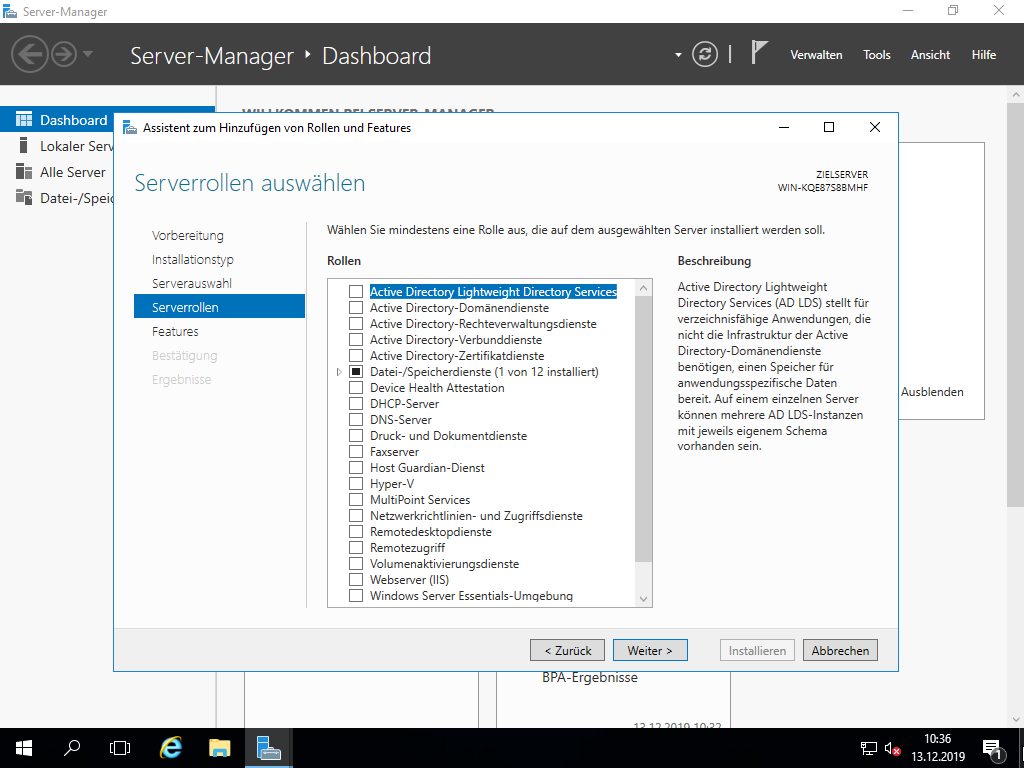Open the Ansicht menu
The image size is (1024, 768).
click(x=930, y=55)
